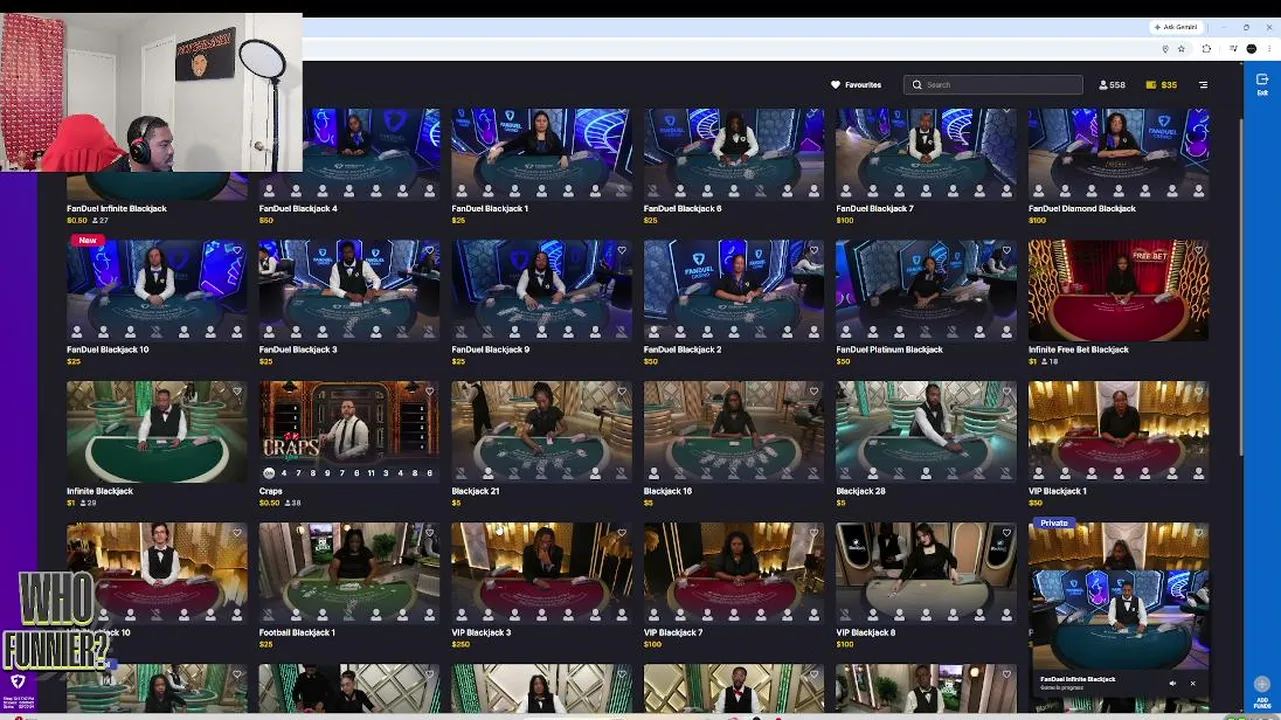Click the Search input field
This screenshot has width=1281, height=720.
pos(993,85)
